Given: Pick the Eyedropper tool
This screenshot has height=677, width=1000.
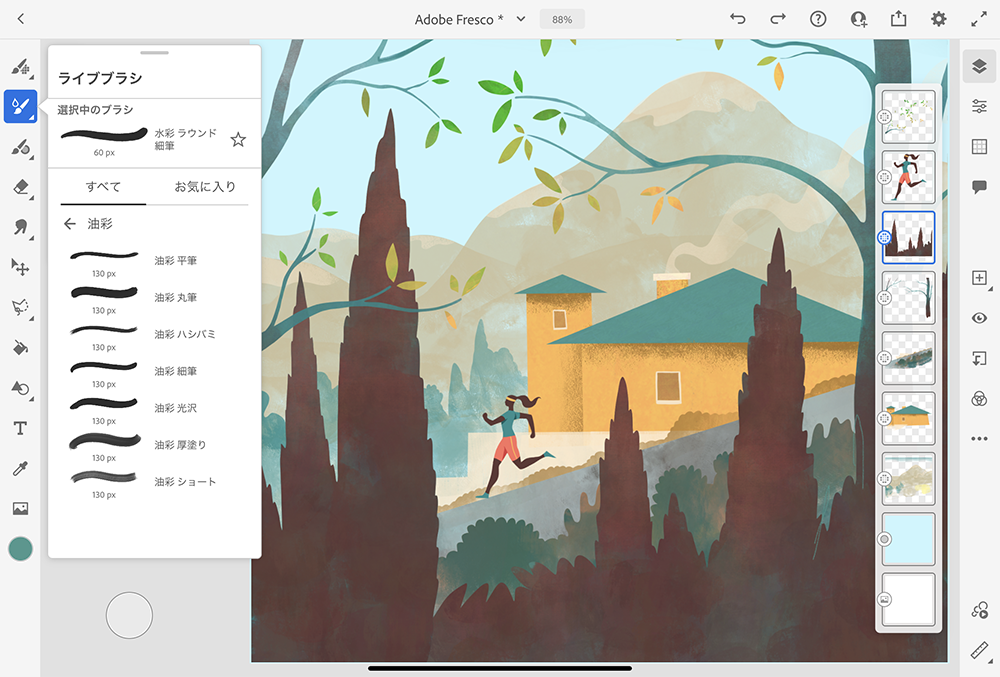Looking at the screenshot, I should 20,468.
